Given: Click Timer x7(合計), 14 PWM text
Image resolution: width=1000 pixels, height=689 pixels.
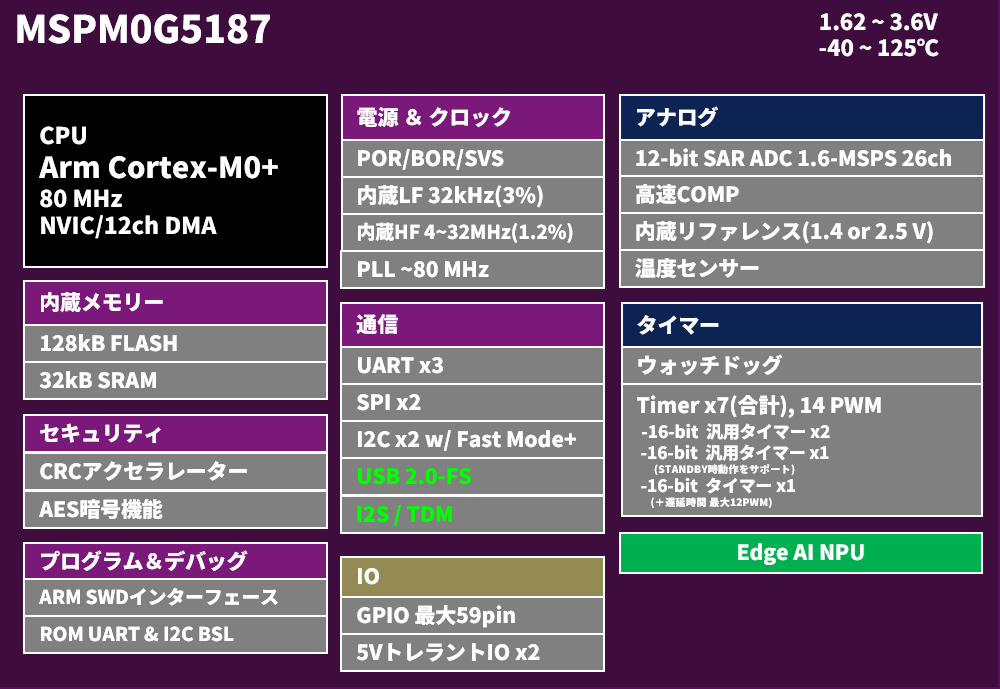Looking at the screenshot, I should tap(759, 406).
